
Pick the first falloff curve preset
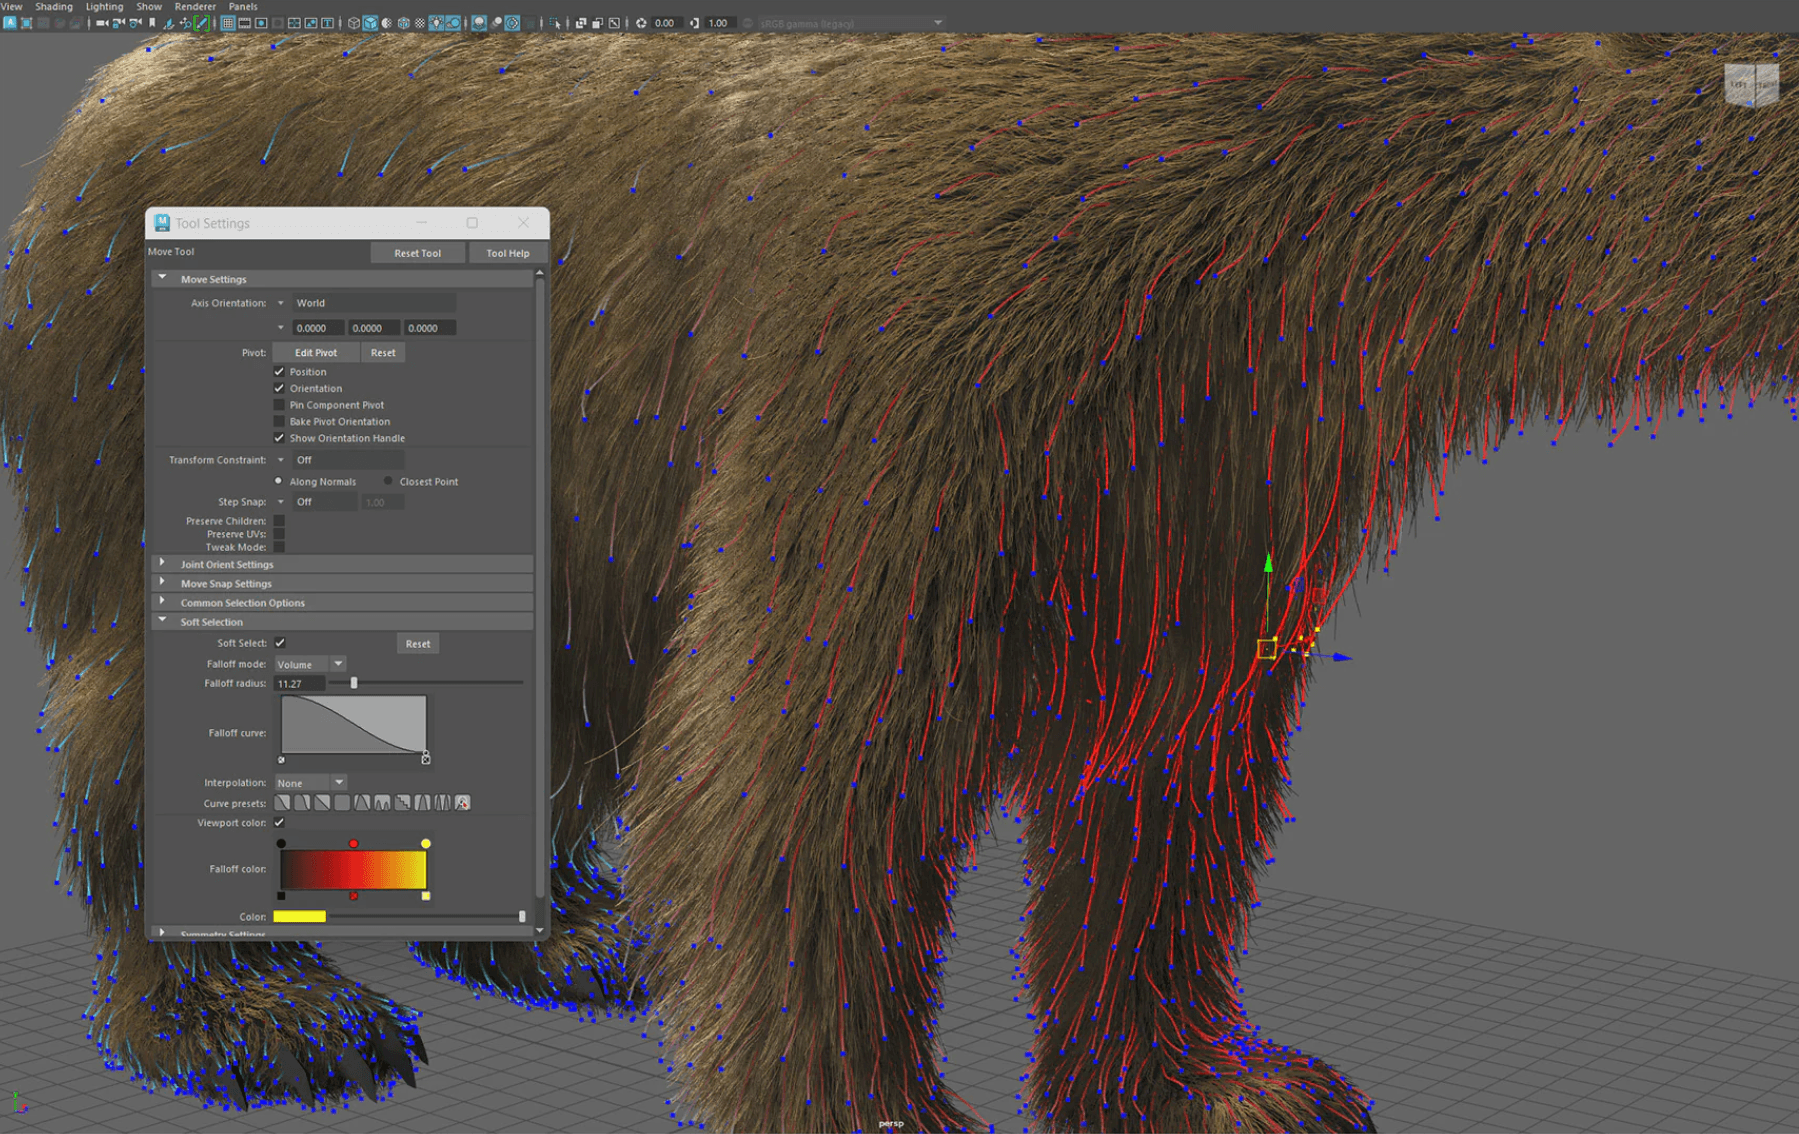click(x=282, y=803)
